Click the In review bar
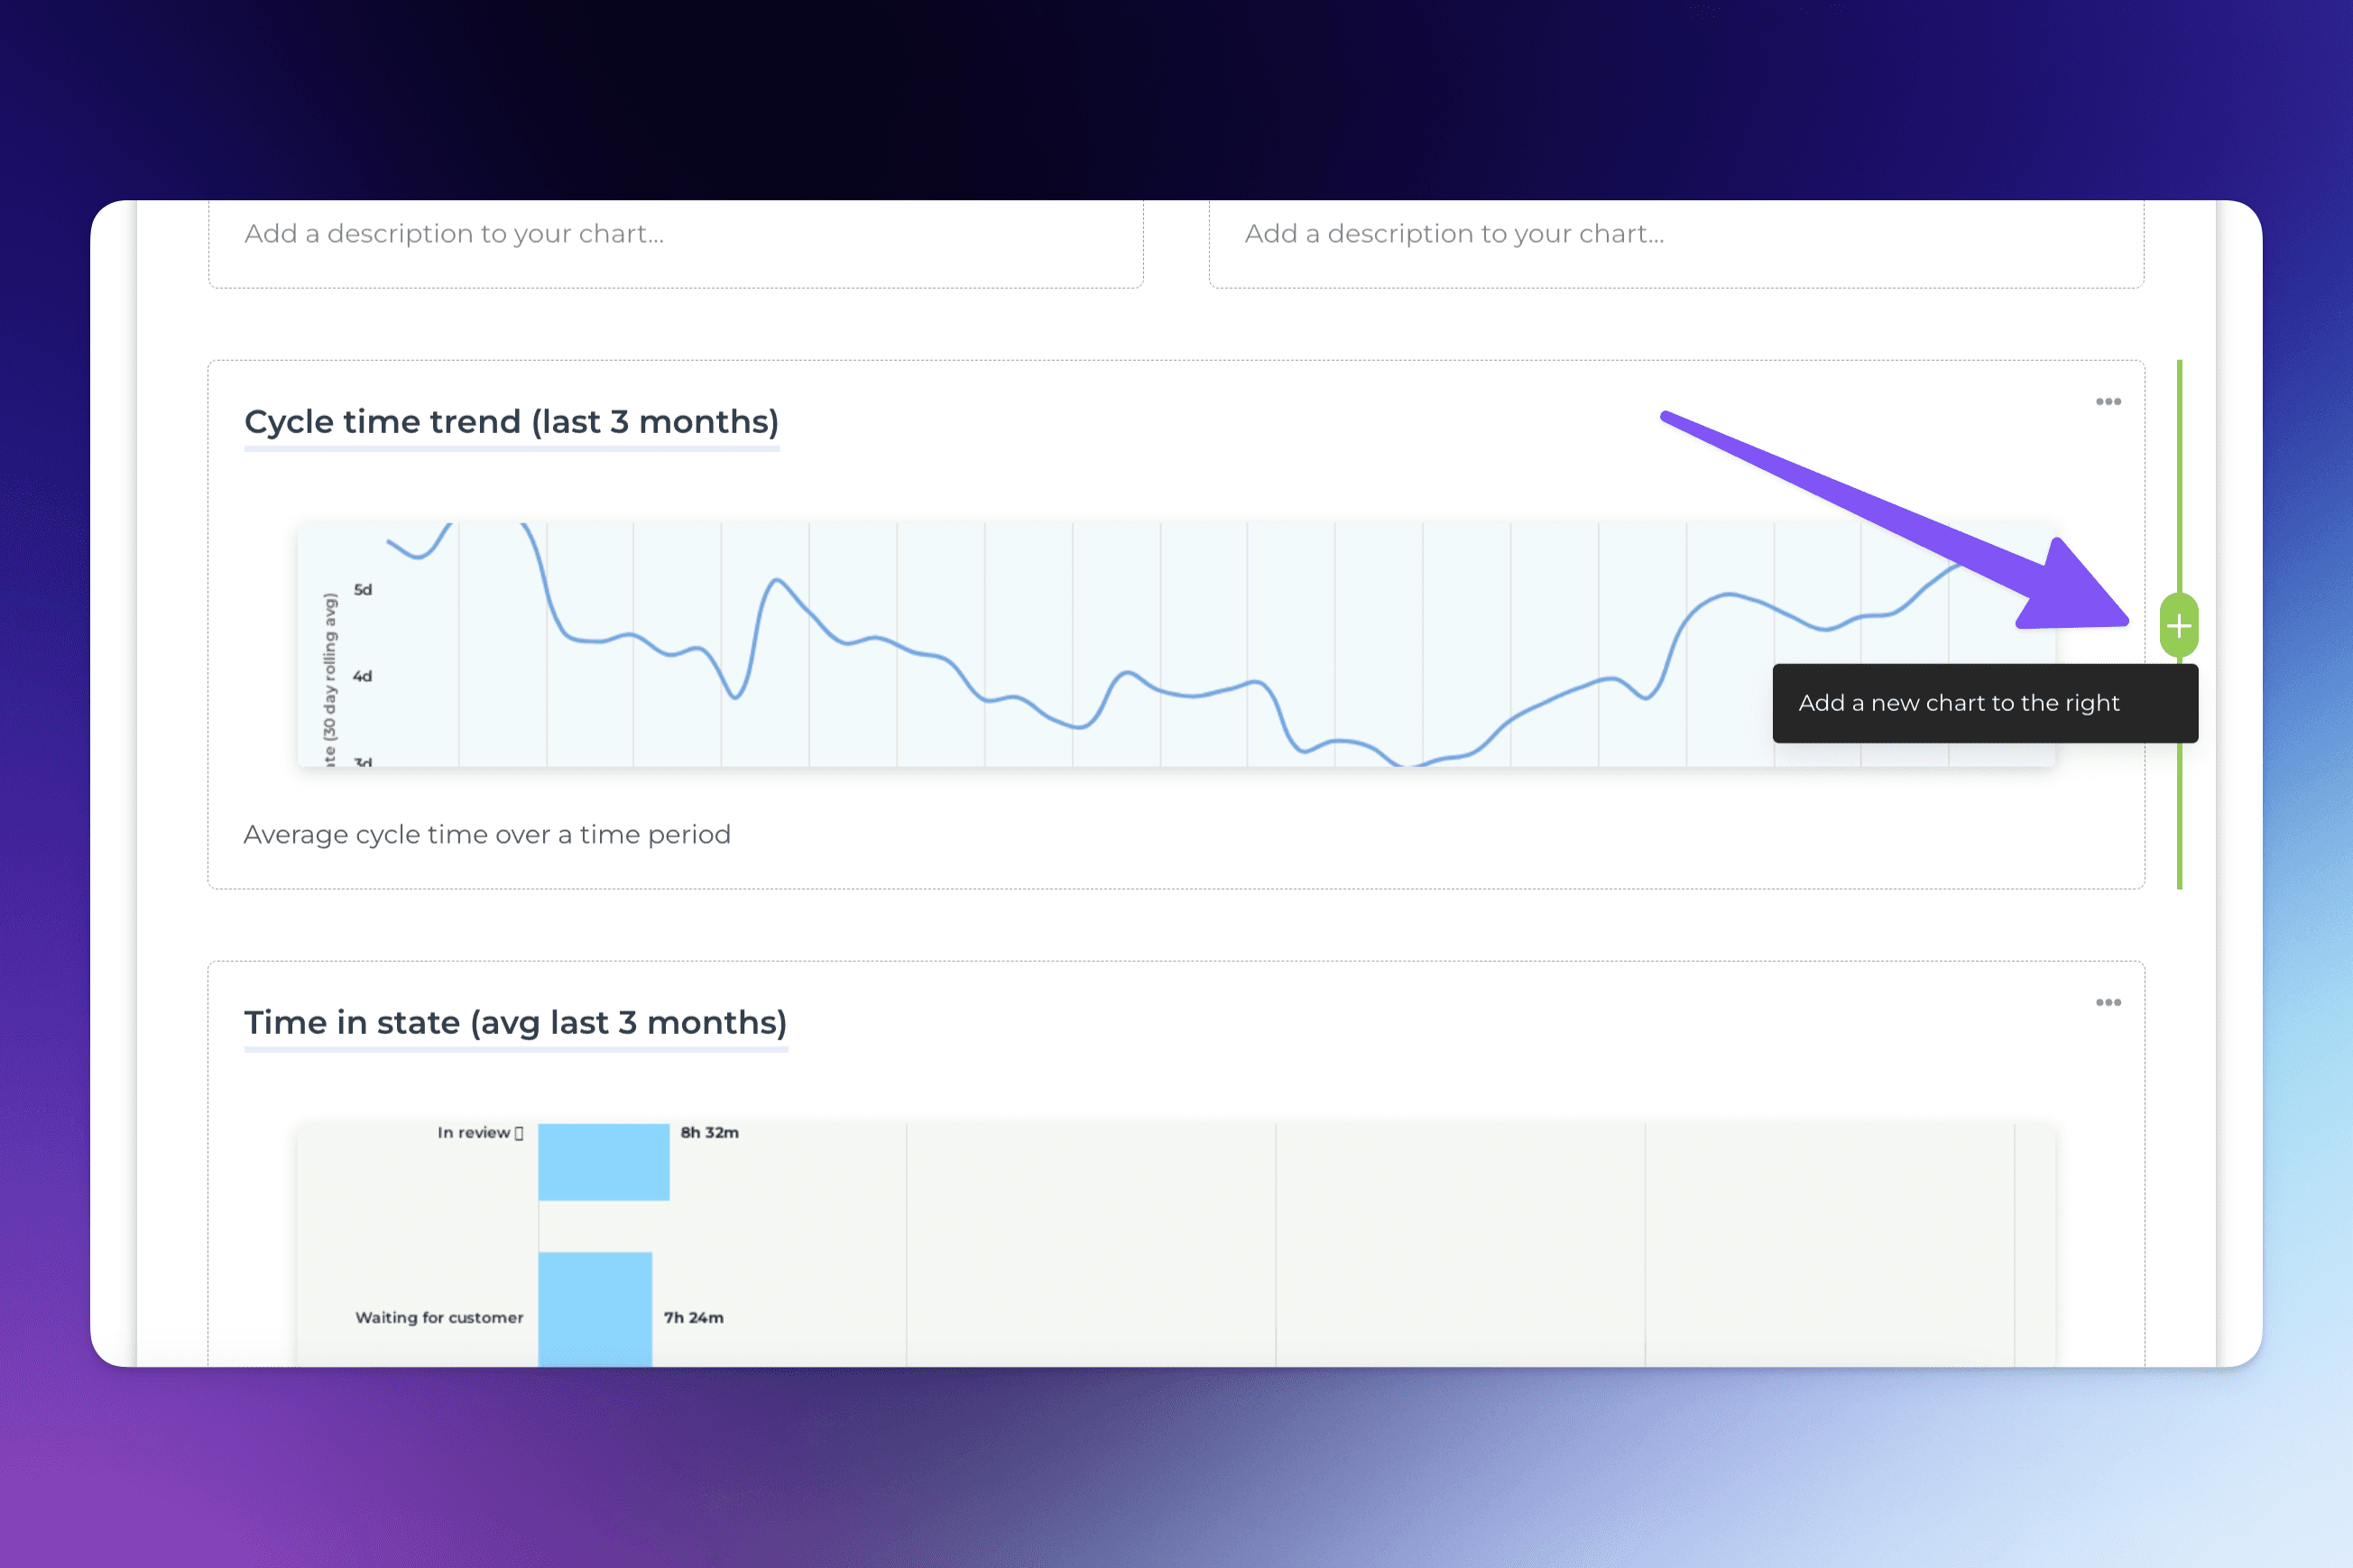This screenshot has height=1568, width=2353. pos(603,1161)
